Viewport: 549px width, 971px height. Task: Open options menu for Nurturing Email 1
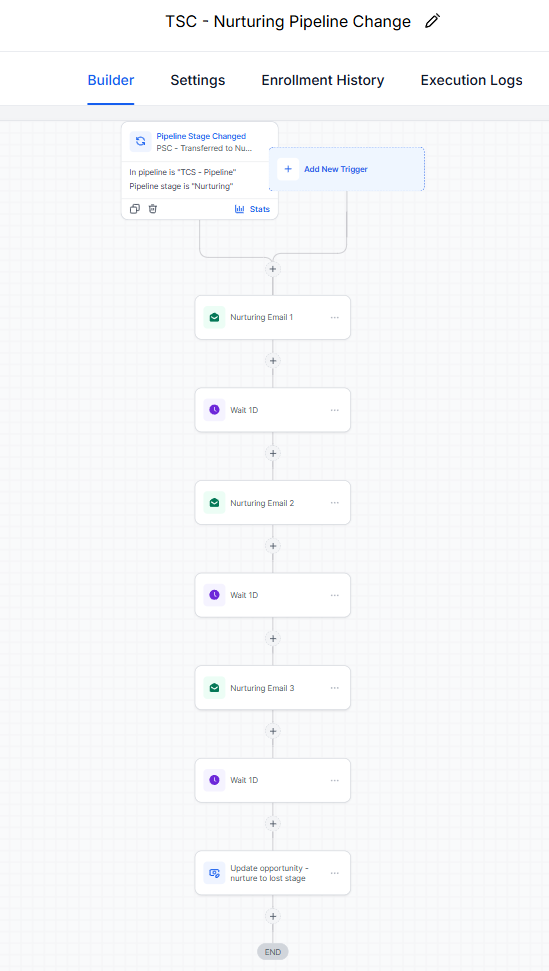[335, 317]
